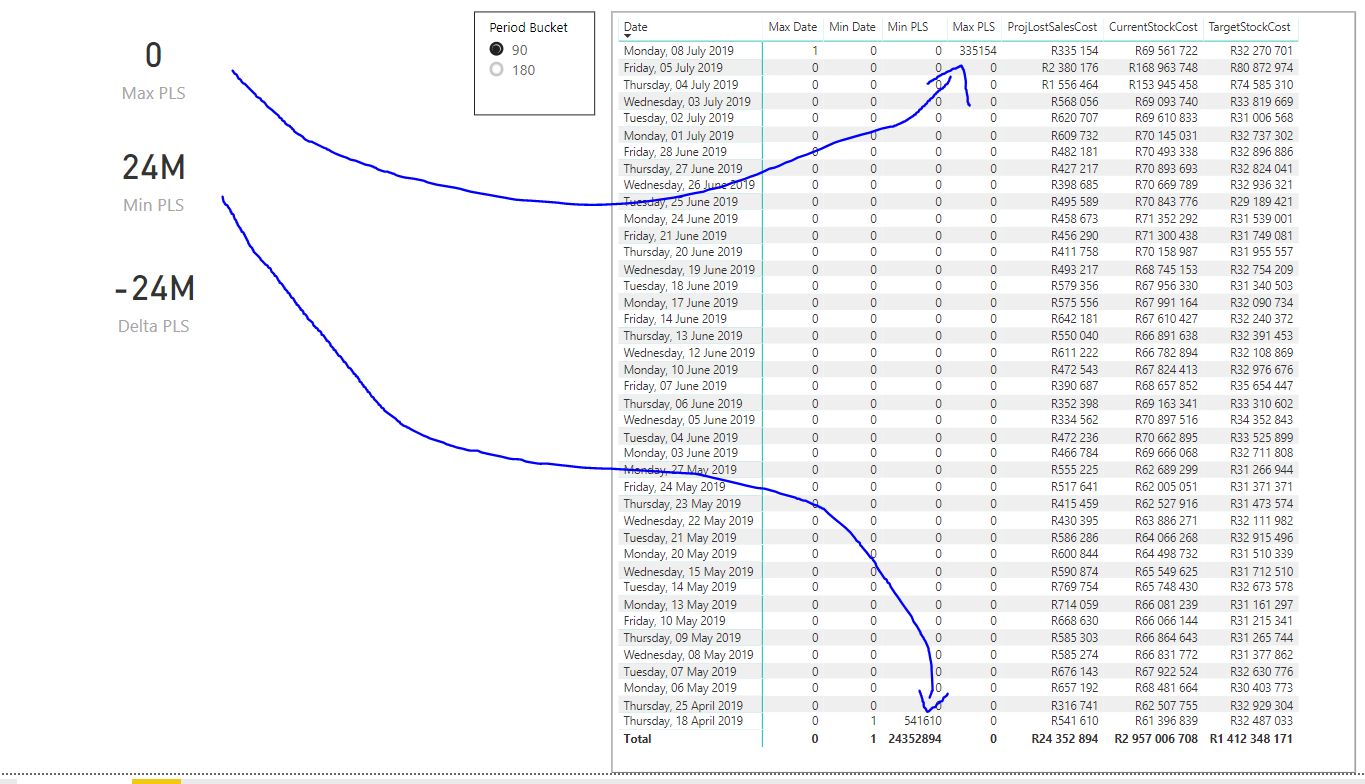Image resolution: width=1365 pixels, height=784 pixels.
Task: Sort by the ProjLostSalesCost column header
Action: point(1052,27)
